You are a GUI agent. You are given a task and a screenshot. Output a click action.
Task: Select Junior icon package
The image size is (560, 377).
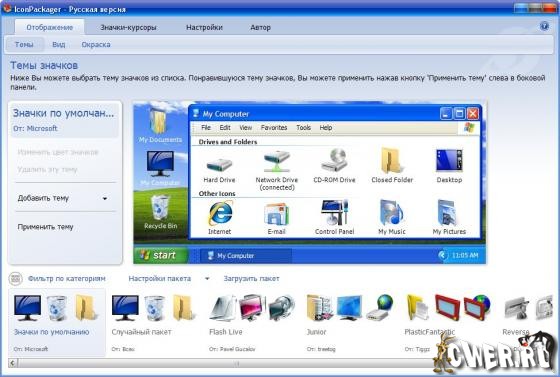point(350,322)
